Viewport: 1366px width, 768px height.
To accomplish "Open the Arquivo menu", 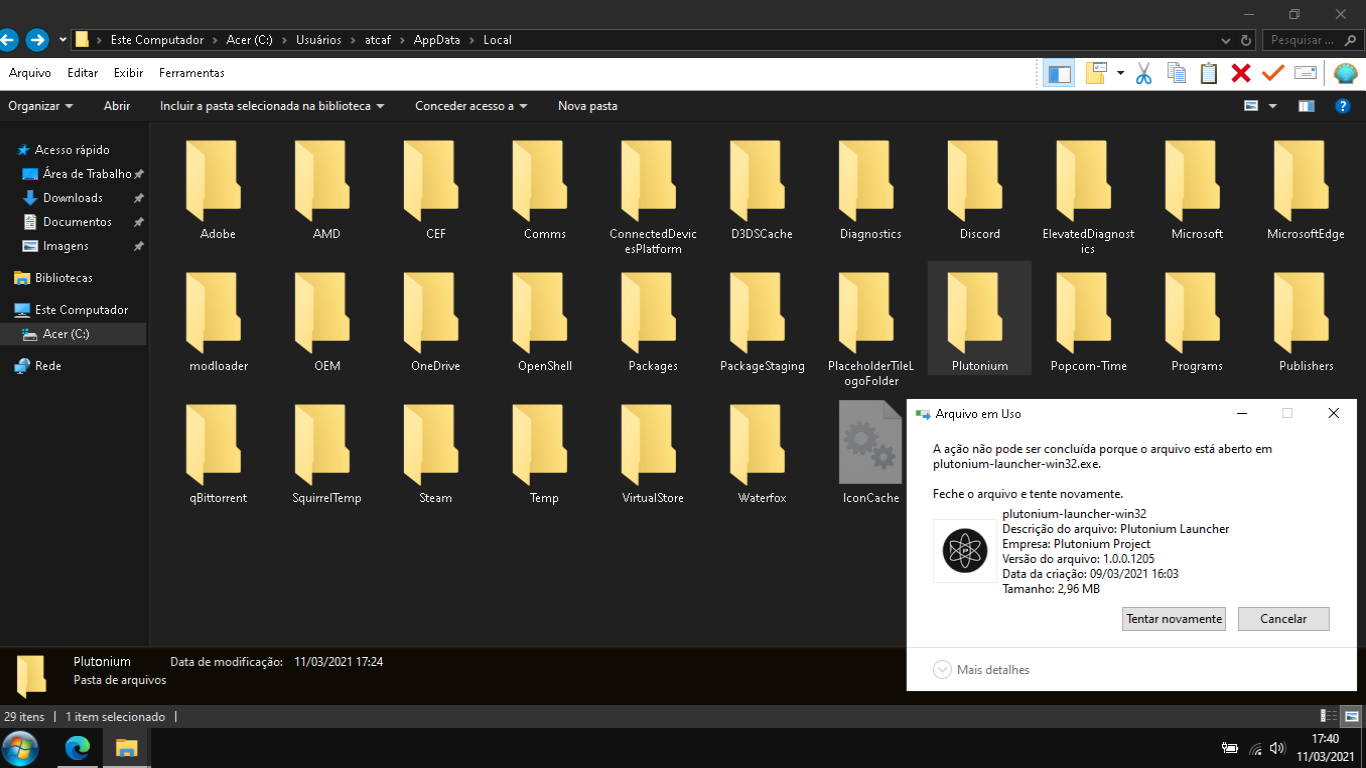I will (30, 73).
